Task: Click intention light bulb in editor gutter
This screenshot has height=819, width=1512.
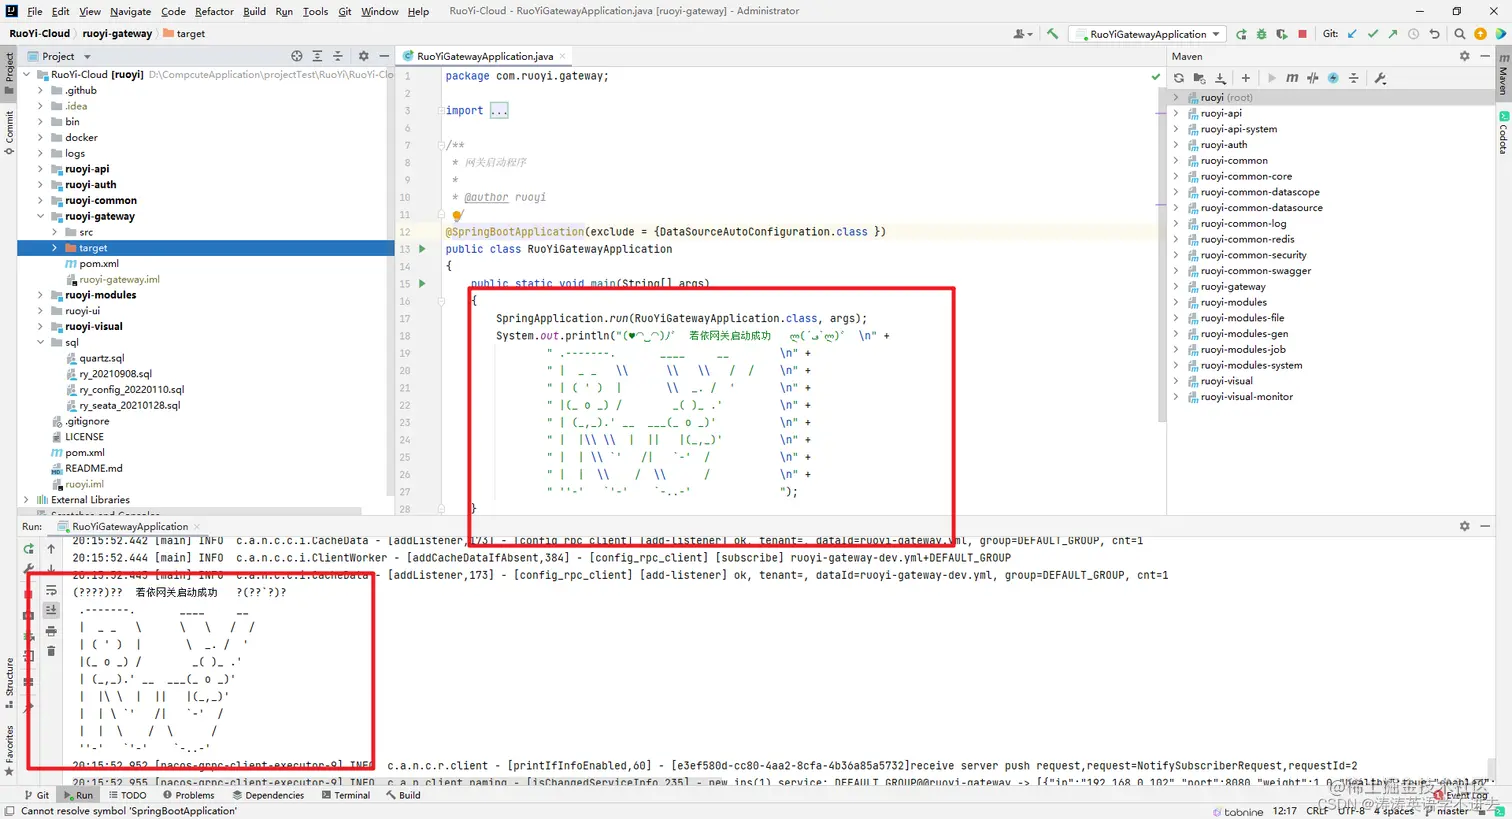Action: click(x=457, y=215)
